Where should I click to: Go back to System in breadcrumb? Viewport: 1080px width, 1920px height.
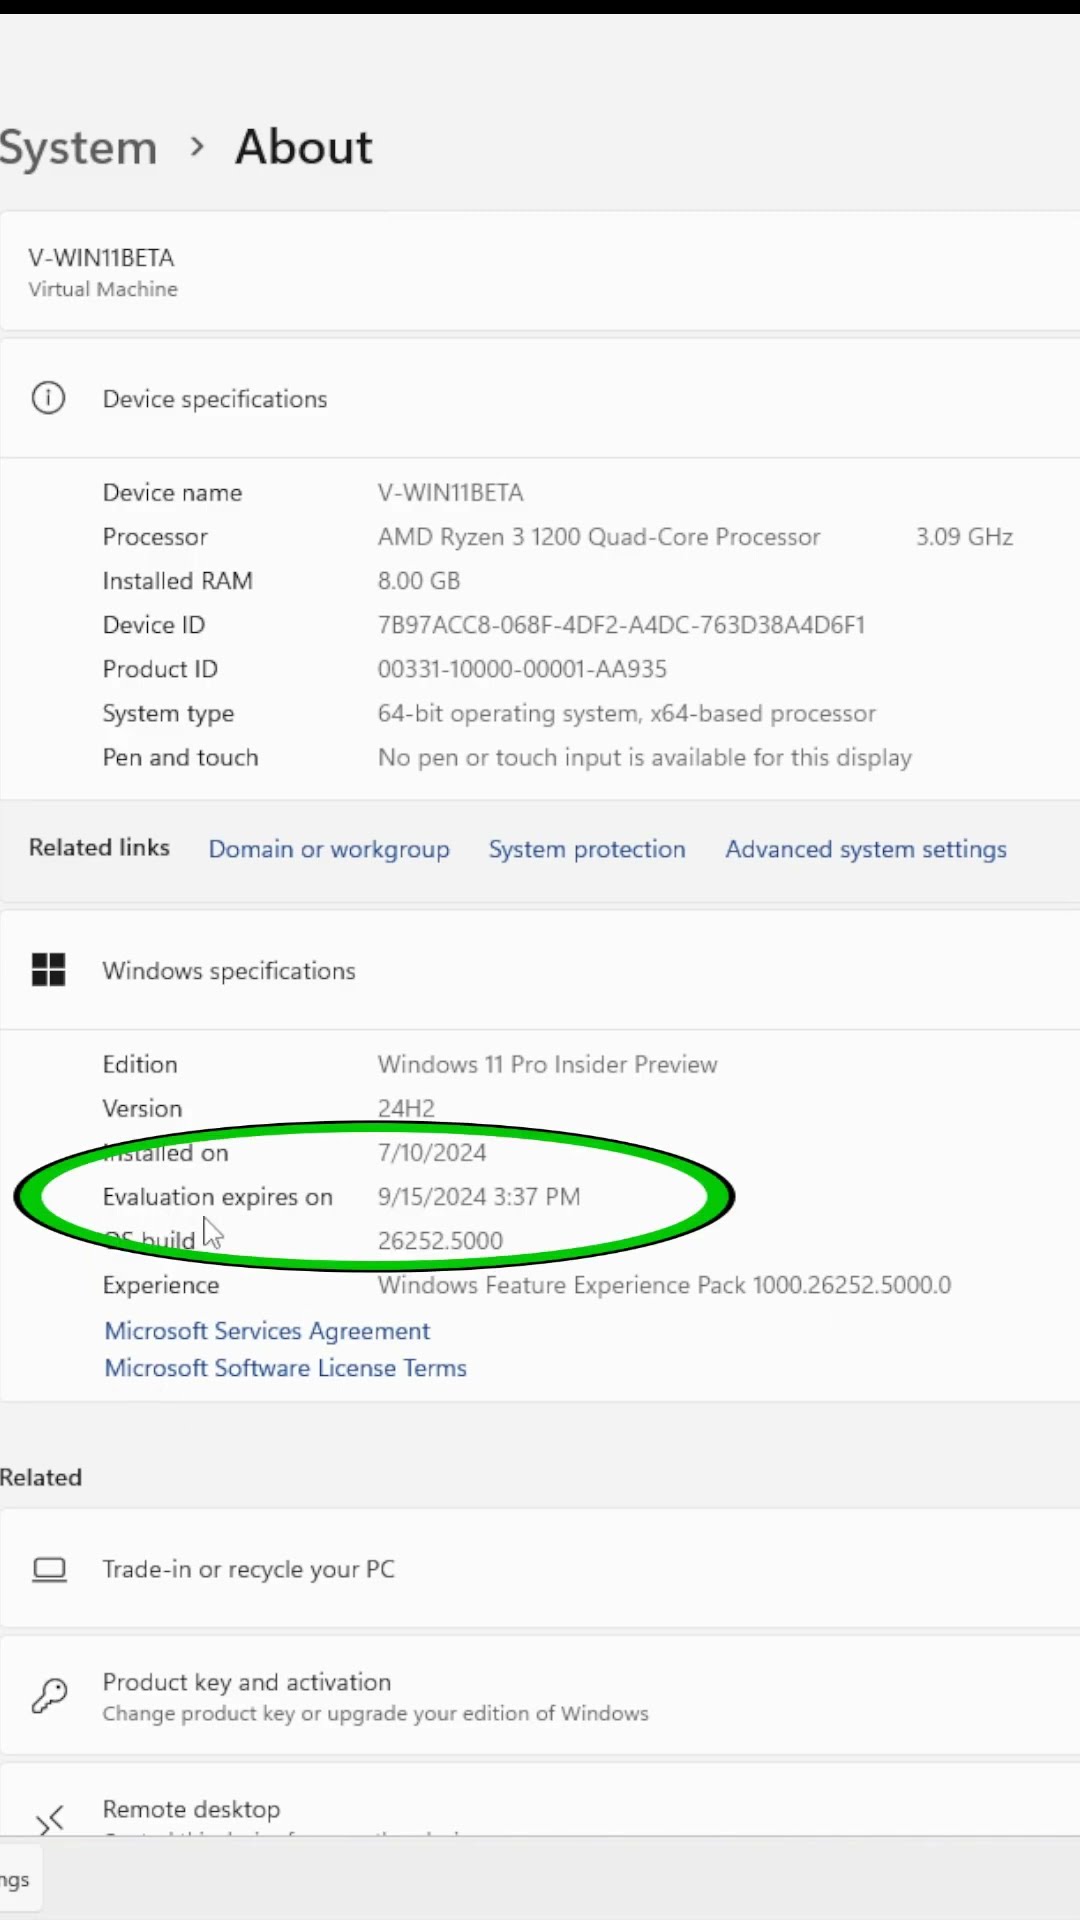pyautogui.click(x=78, y=148)
